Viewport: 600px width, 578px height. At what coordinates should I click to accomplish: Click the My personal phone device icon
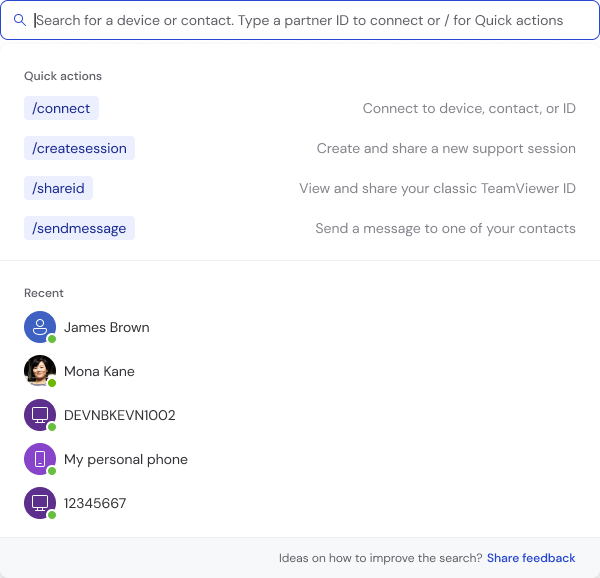(39, 459)
